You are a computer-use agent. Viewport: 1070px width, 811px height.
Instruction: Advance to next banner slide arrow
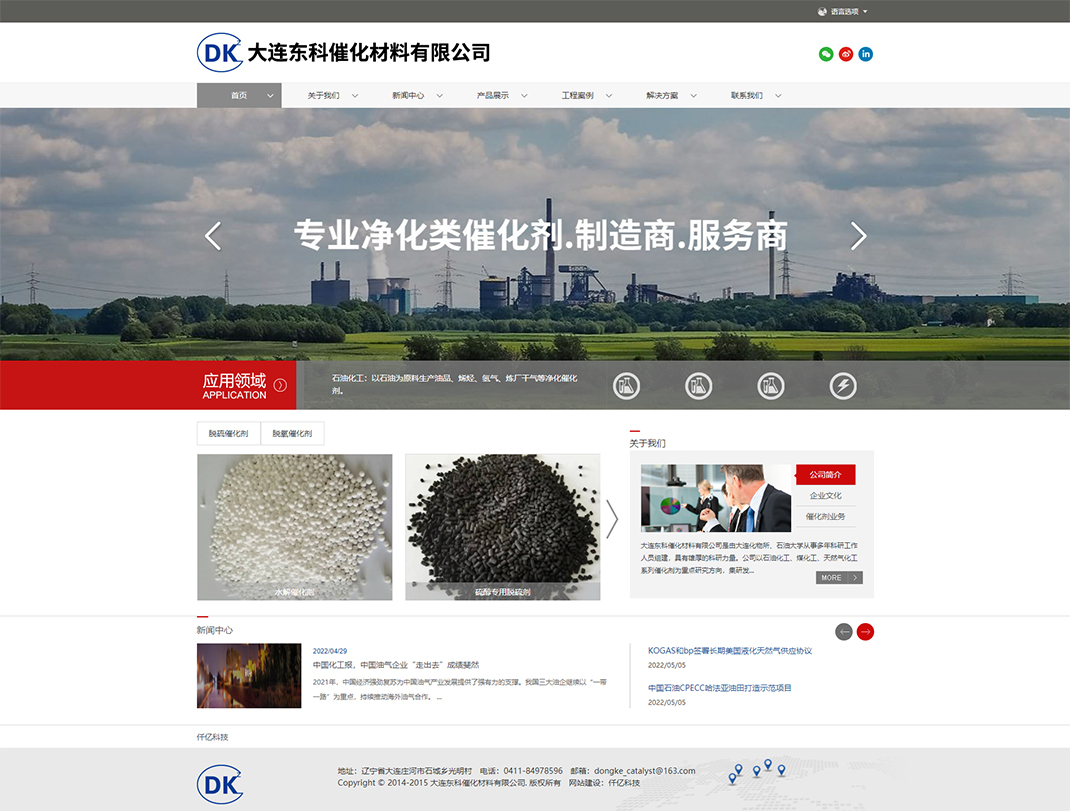[x=858, y=236]
